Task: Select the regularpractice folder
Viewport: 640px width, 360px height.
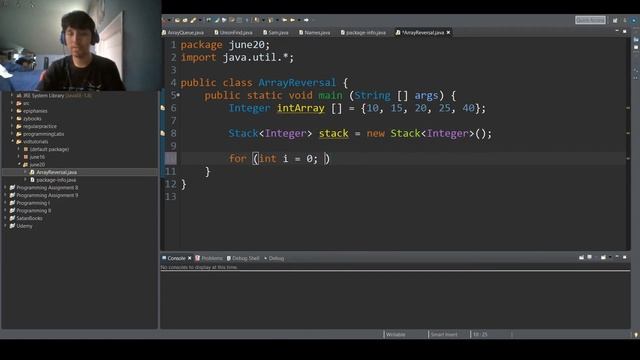Action: point(40,127)
